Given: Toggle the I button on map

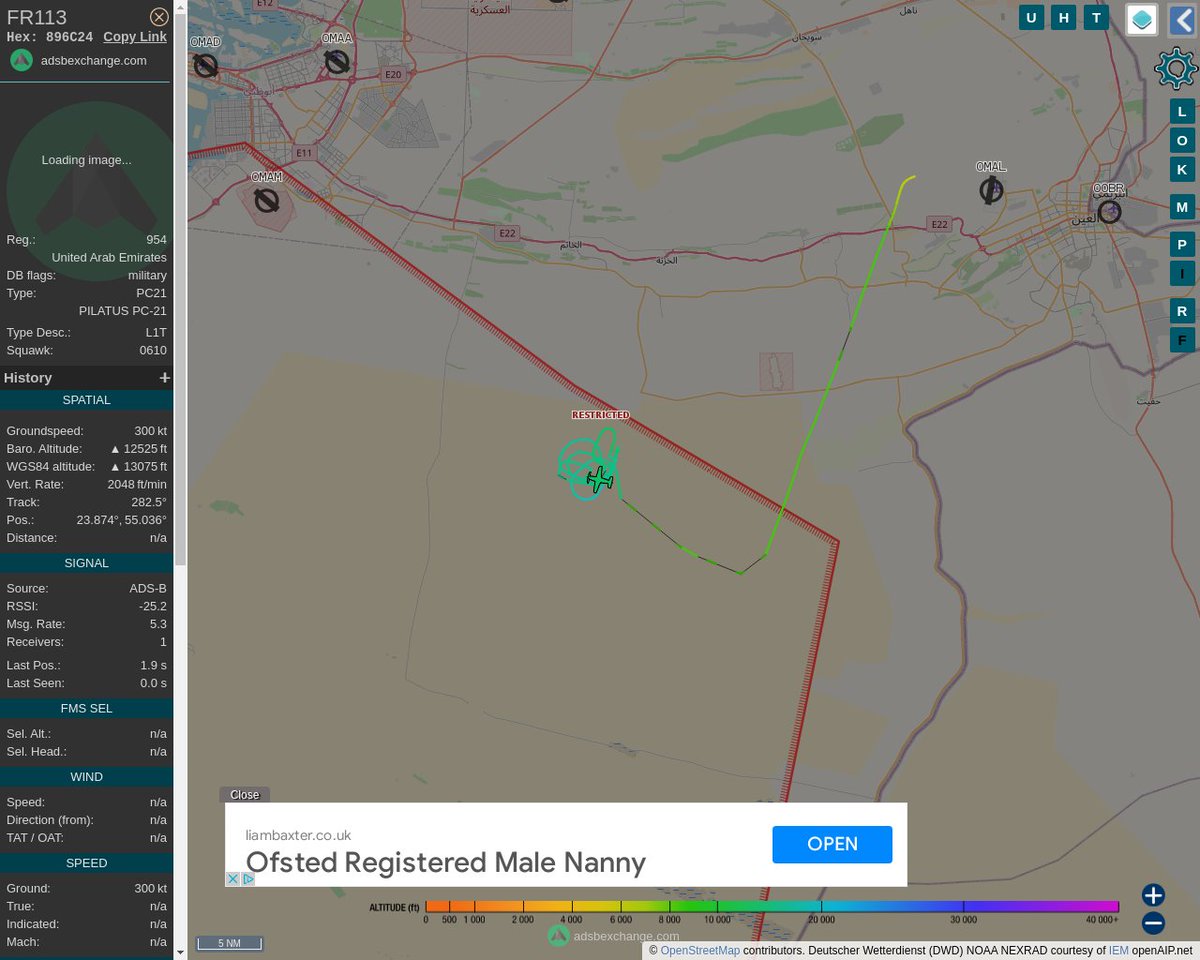Looking at the screenshot, I should (1182, 274).
